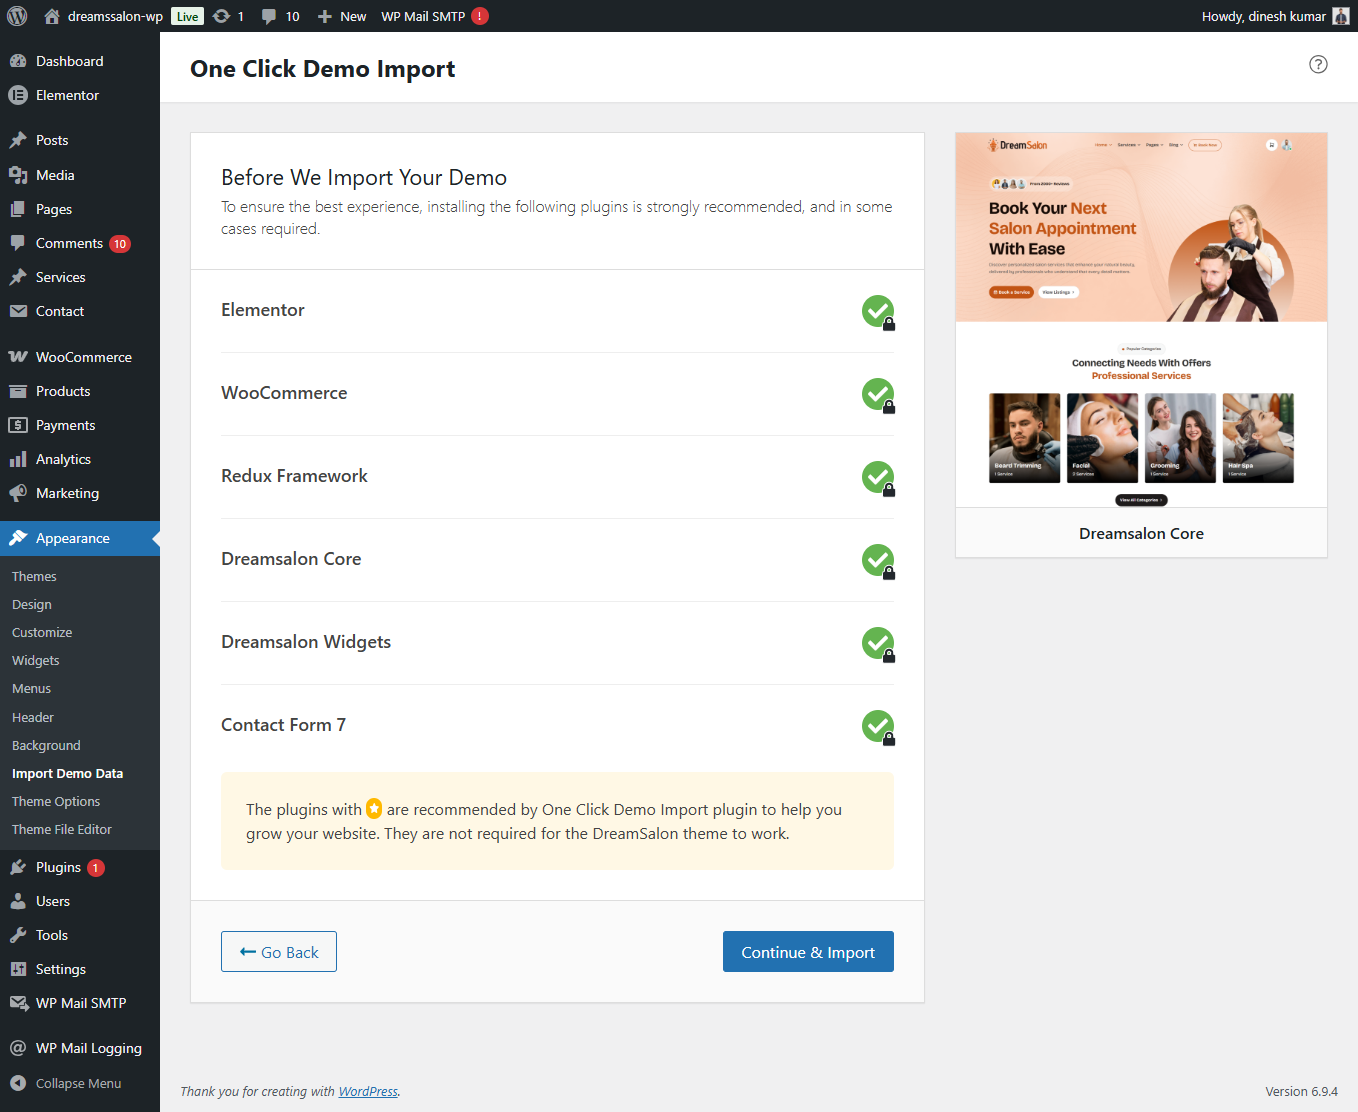Click the yellow star badge in notice

click(374, 808)
